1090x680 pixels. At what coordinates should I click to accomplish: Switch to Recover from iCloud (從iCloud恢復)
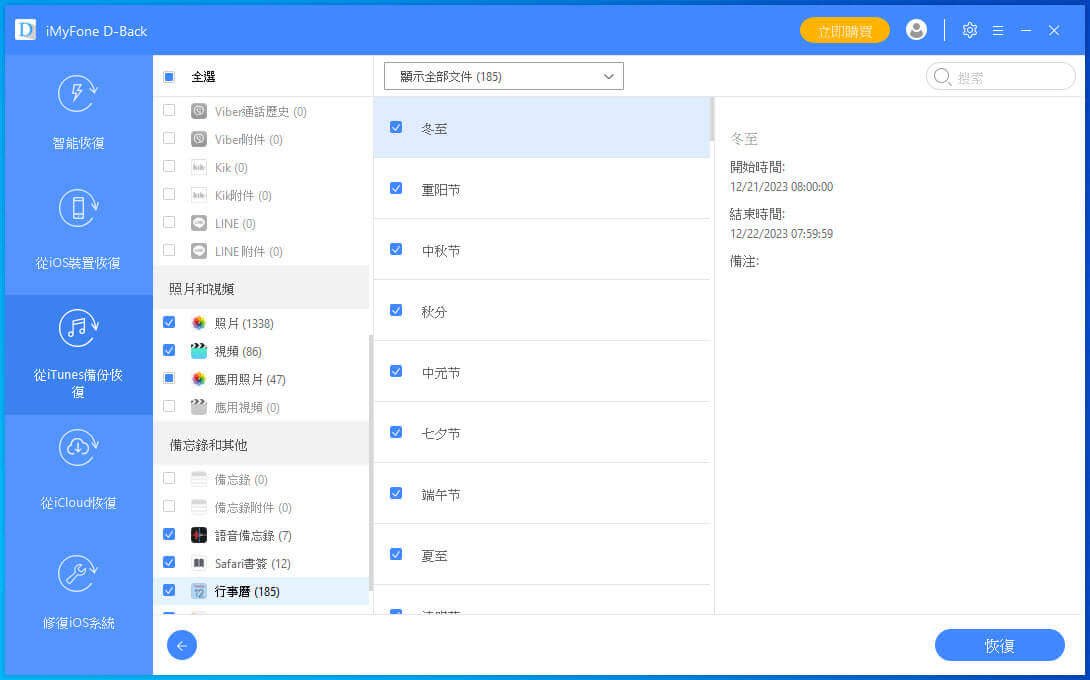coord(78,472)
